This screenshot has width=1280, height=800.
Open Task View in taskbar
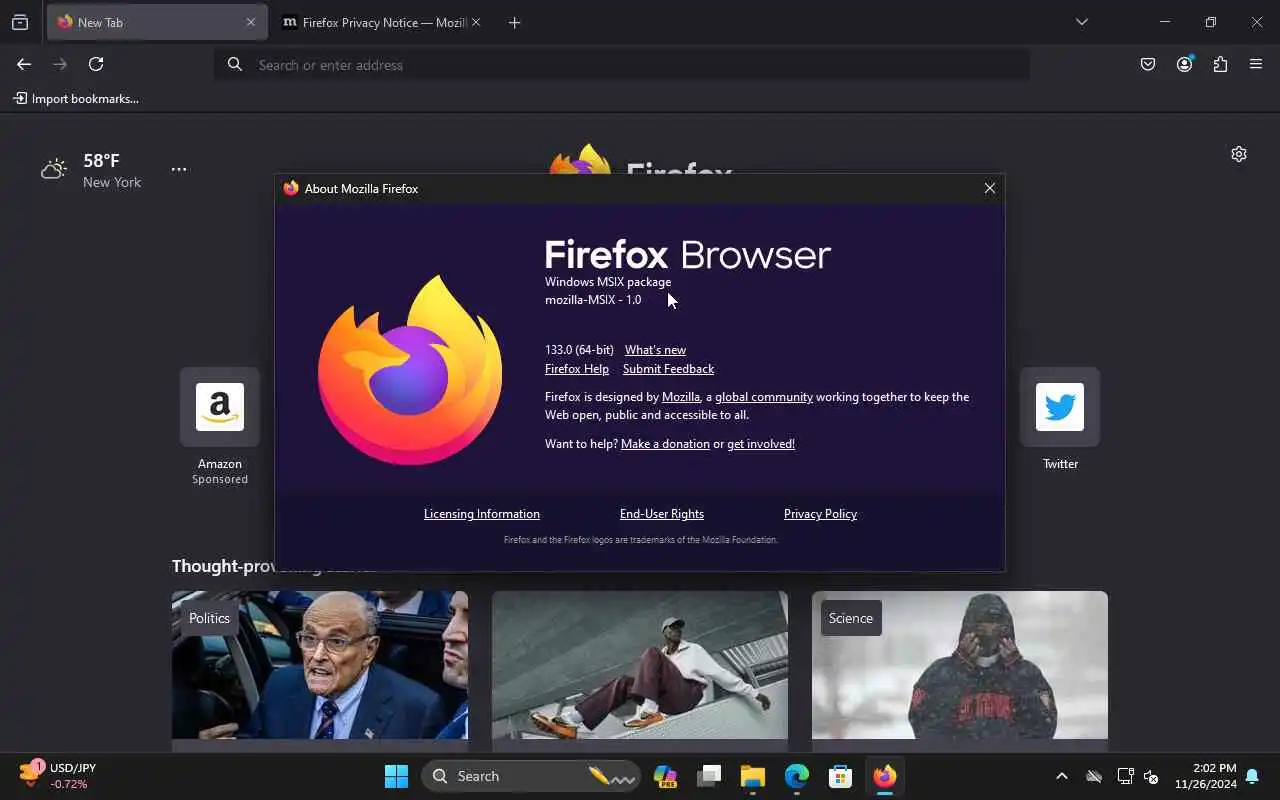coord(709,776)
